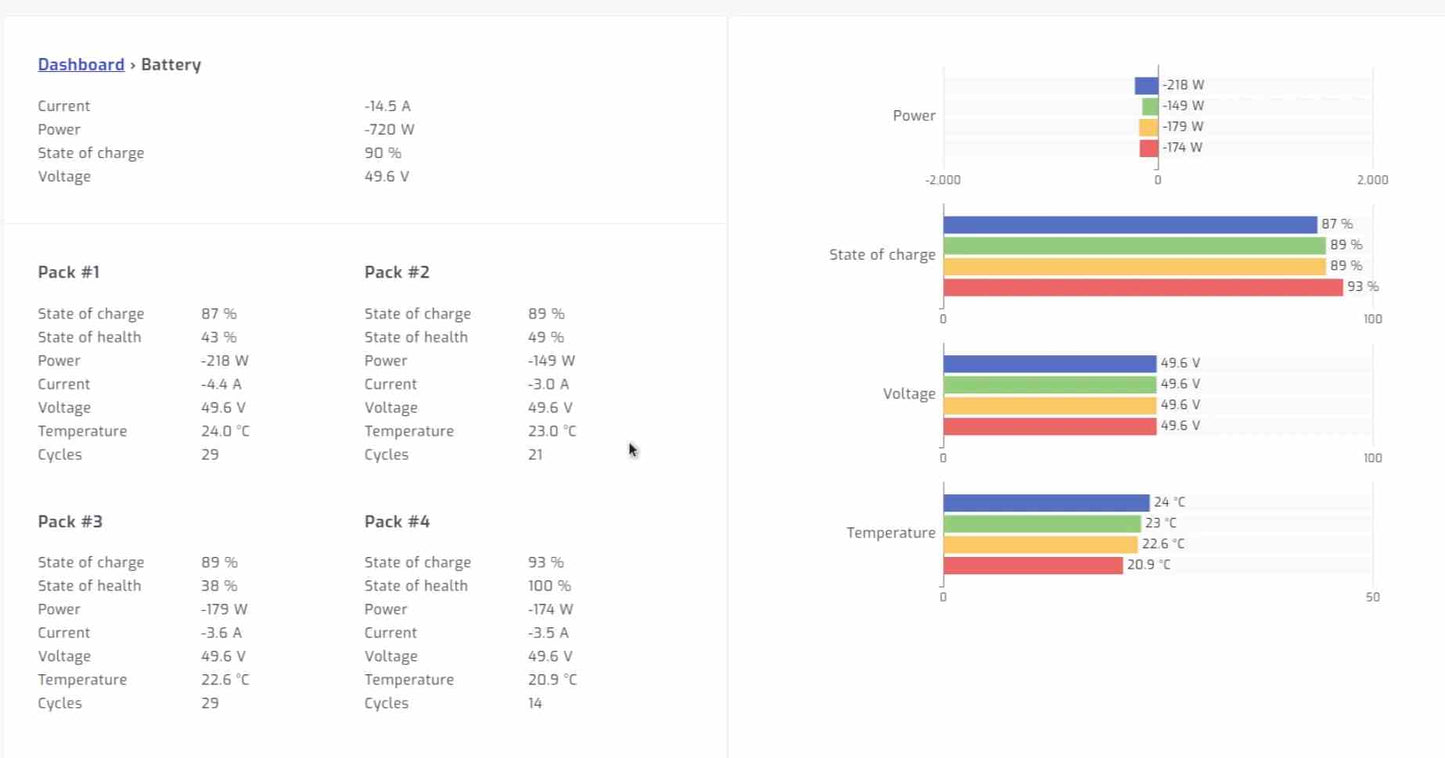Click the green Power bar showing -149 W
This screenshot has height=758, width=1445.
(x=1151, y=106)
